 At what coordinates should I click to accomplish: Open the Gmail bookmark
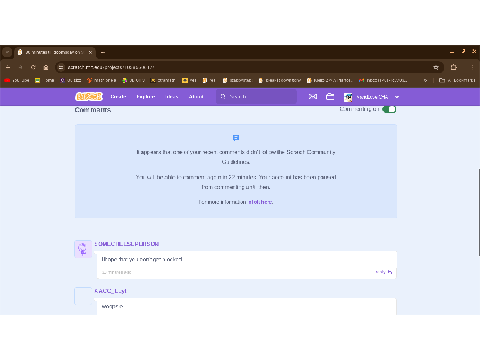point(383,80)
